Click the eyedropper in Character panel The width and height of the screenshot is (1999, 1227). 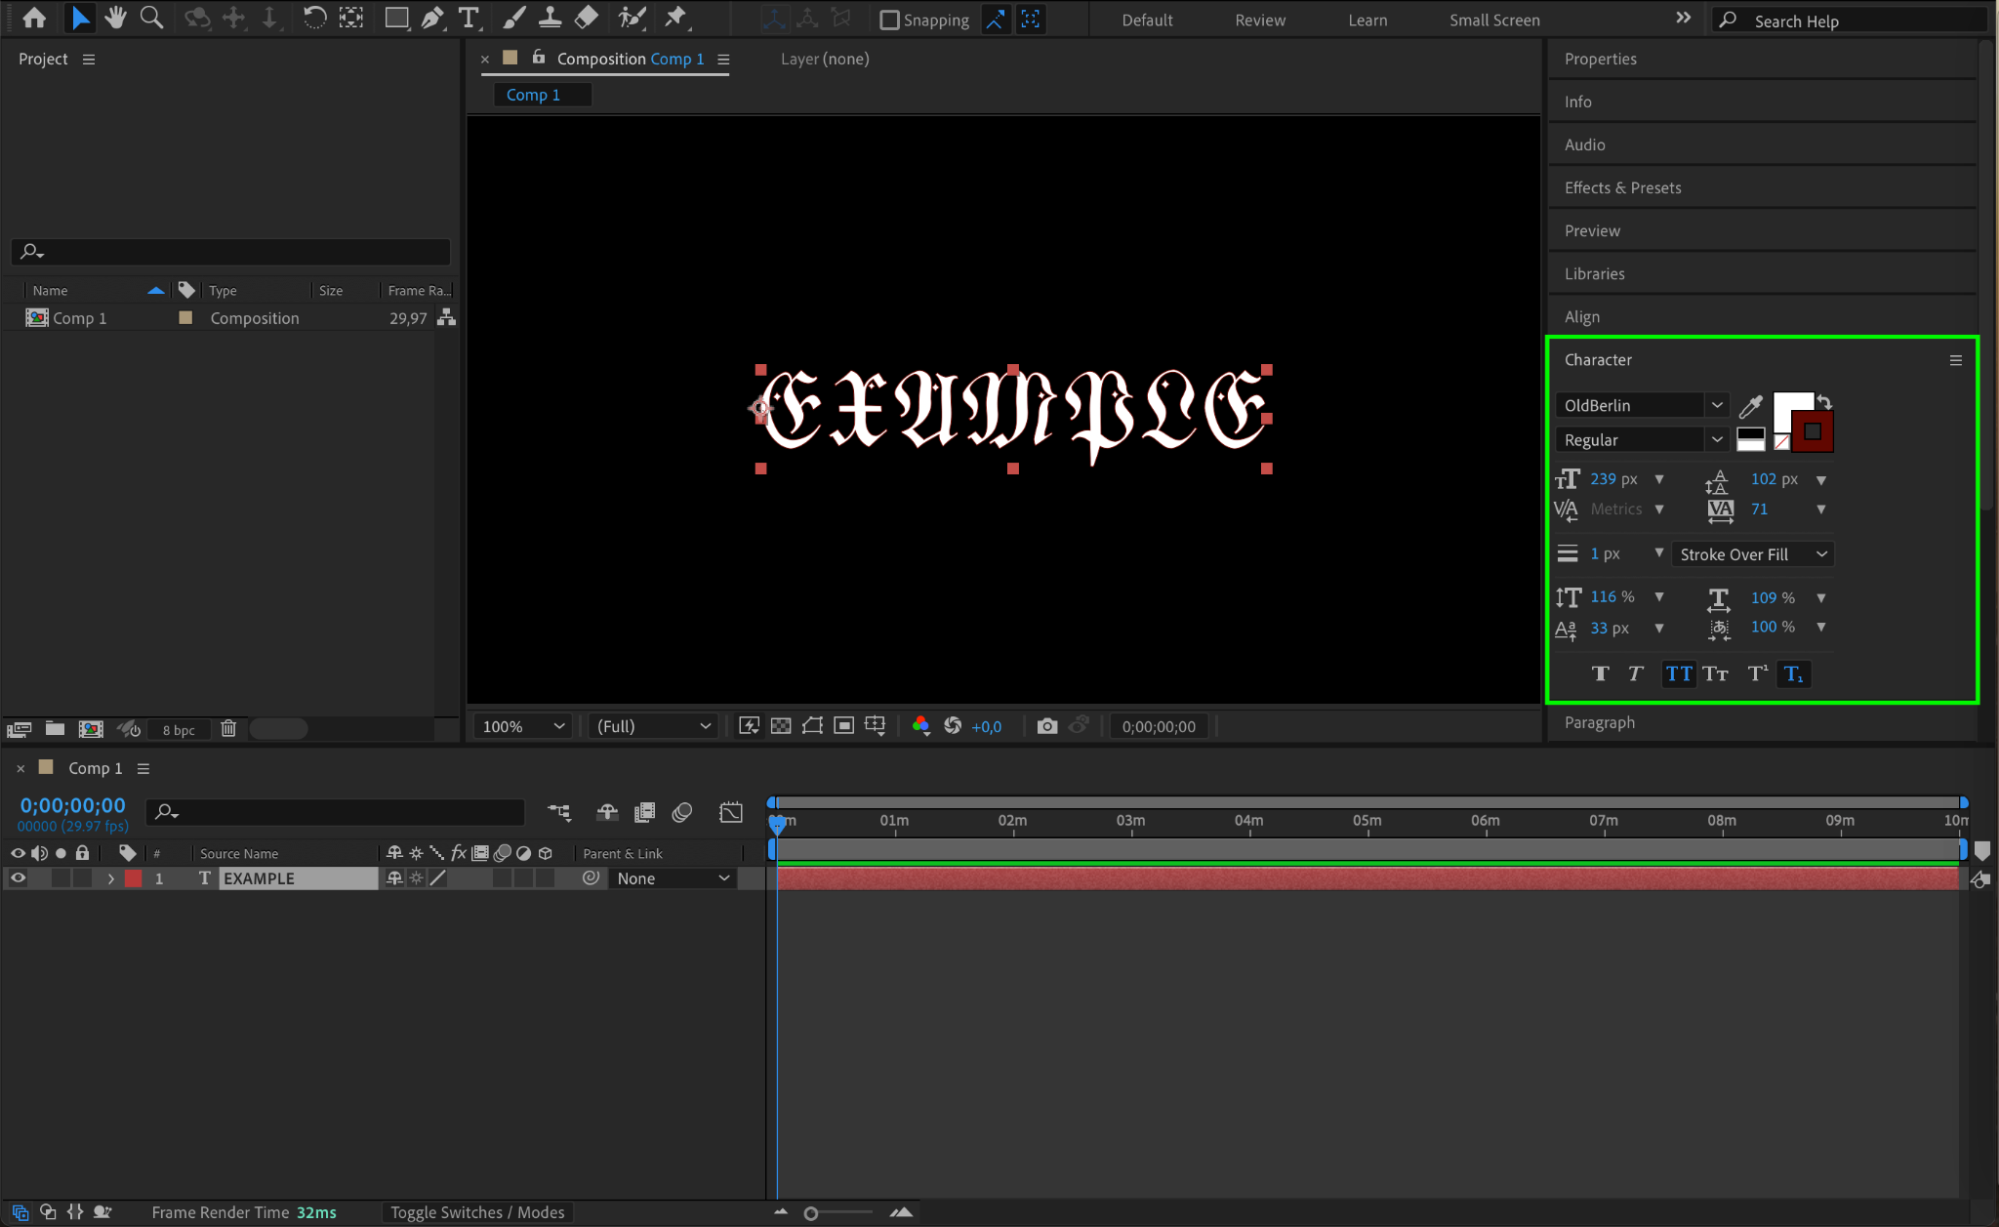coord(1750,405)
